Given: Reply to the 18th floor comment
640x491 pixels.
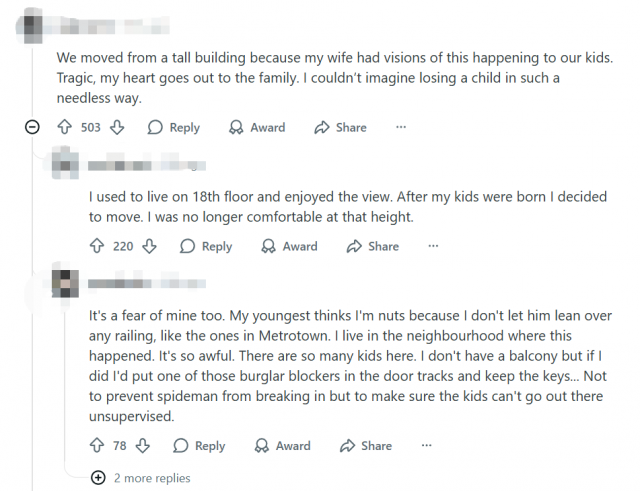Looking at the screenshot, I should pos(205,246).
